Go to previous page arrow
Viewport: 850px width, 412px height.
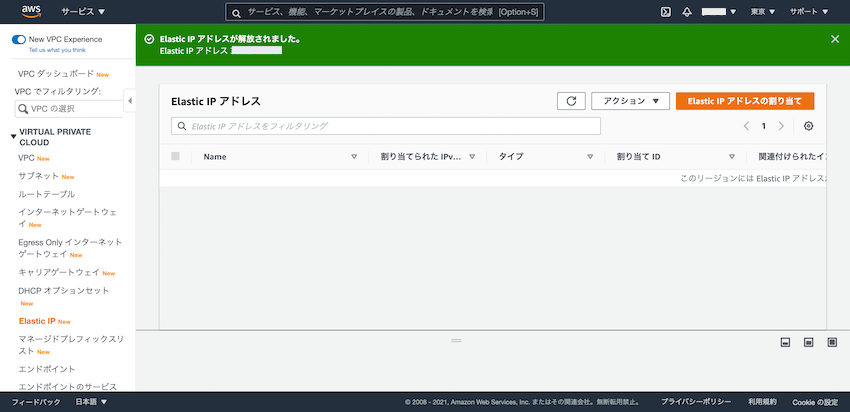746,126
